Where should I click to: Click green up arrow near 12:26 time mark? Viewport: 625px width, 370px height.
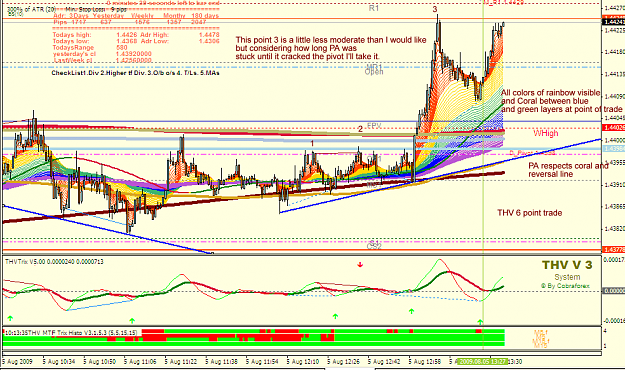coord(335,316)
